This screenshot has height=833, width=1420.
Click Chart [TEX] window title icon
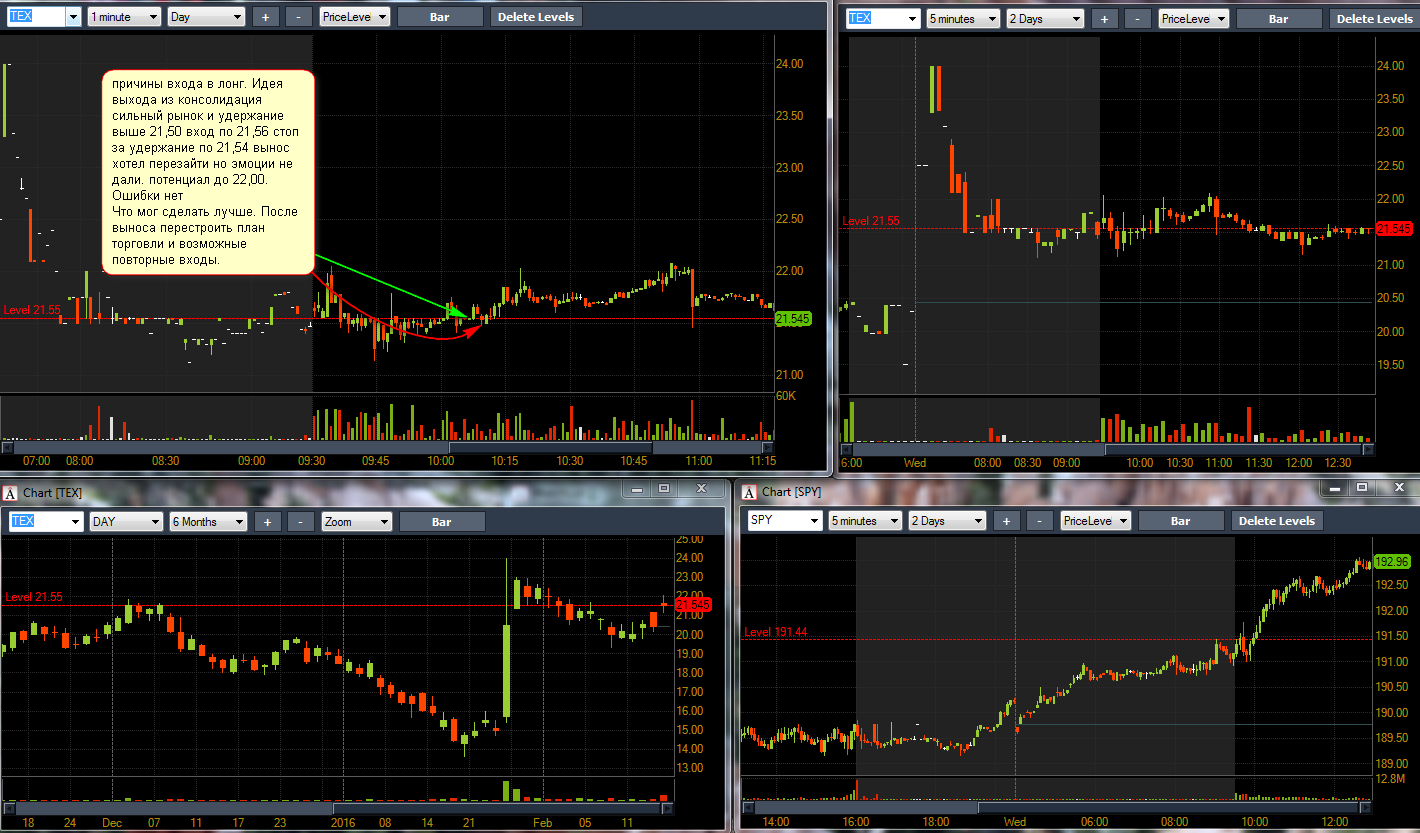[x=11, y=491]
